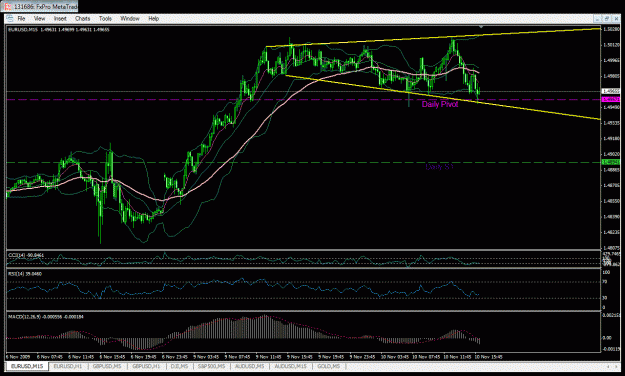Click the Daily Pivot label

coord(440,104)
